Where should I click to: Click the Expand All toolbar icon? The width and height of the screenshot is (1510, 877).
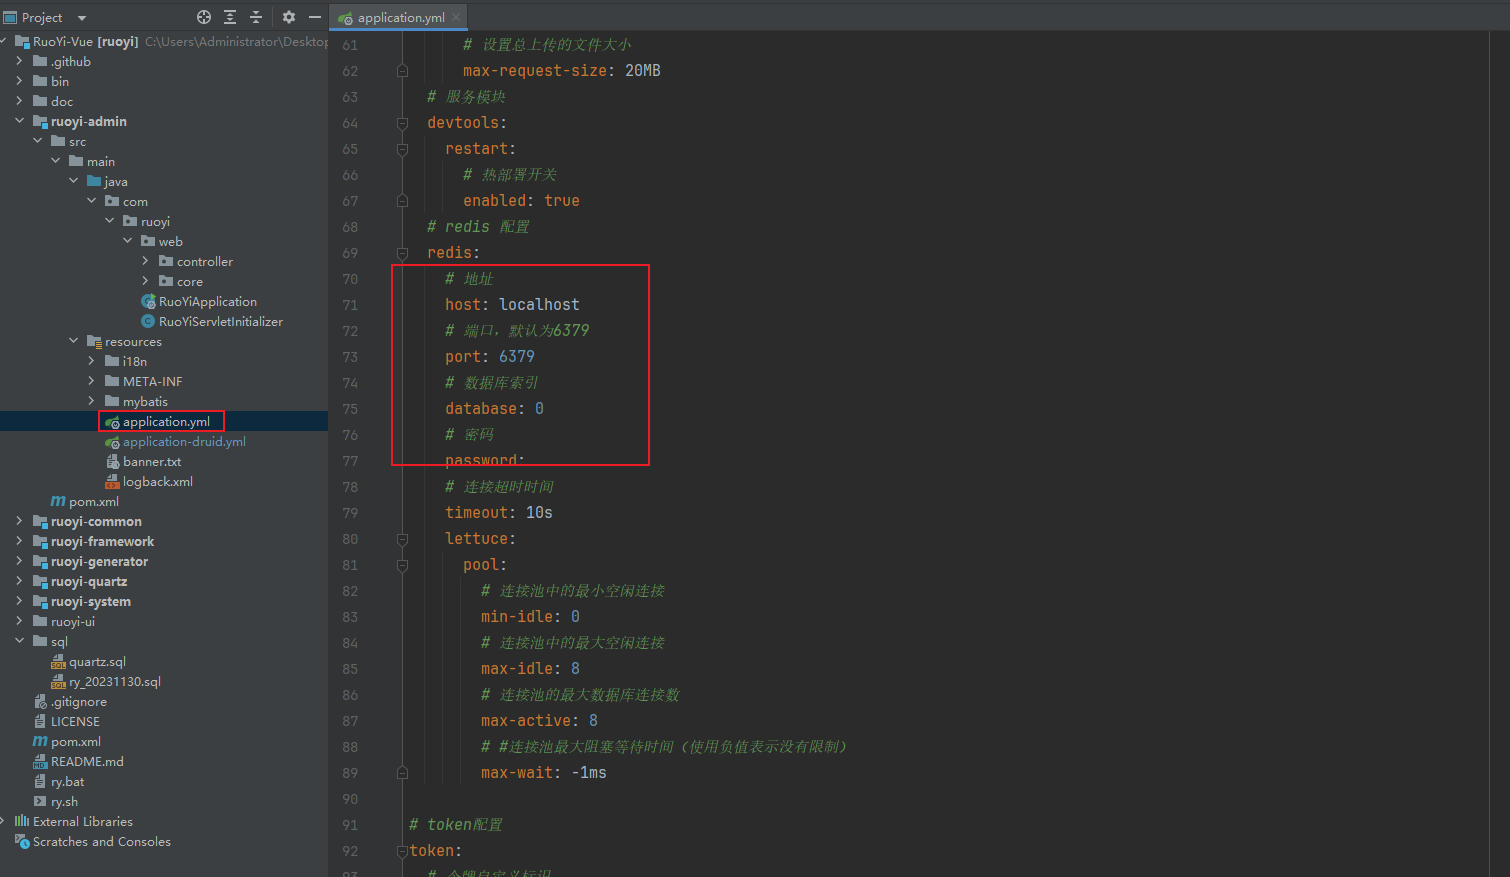tap(230, 17)
